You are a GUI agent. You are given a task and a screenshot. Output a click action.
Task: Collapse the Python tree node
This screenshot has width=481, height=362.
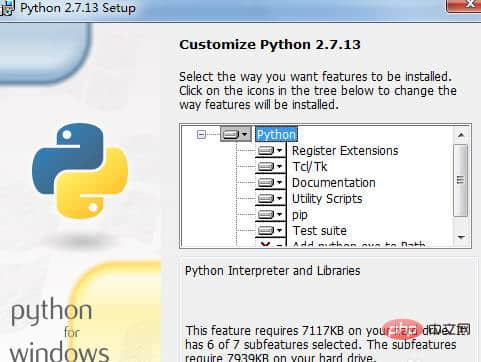click(201, 135)
